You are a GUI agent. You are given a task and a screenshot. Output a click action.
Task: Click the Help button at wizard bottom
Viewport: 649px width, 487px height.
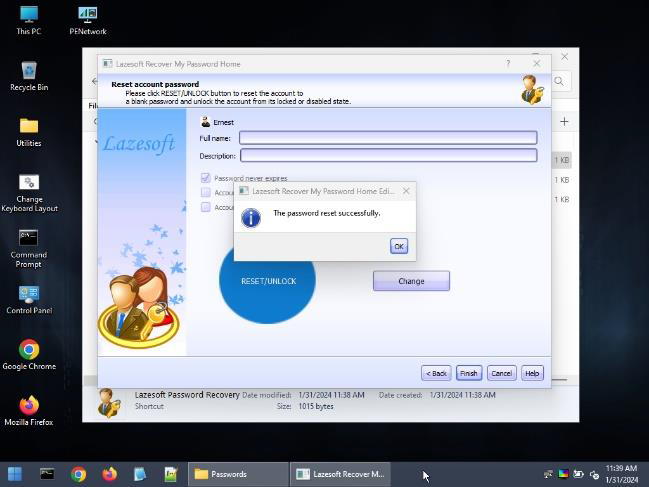532,373
